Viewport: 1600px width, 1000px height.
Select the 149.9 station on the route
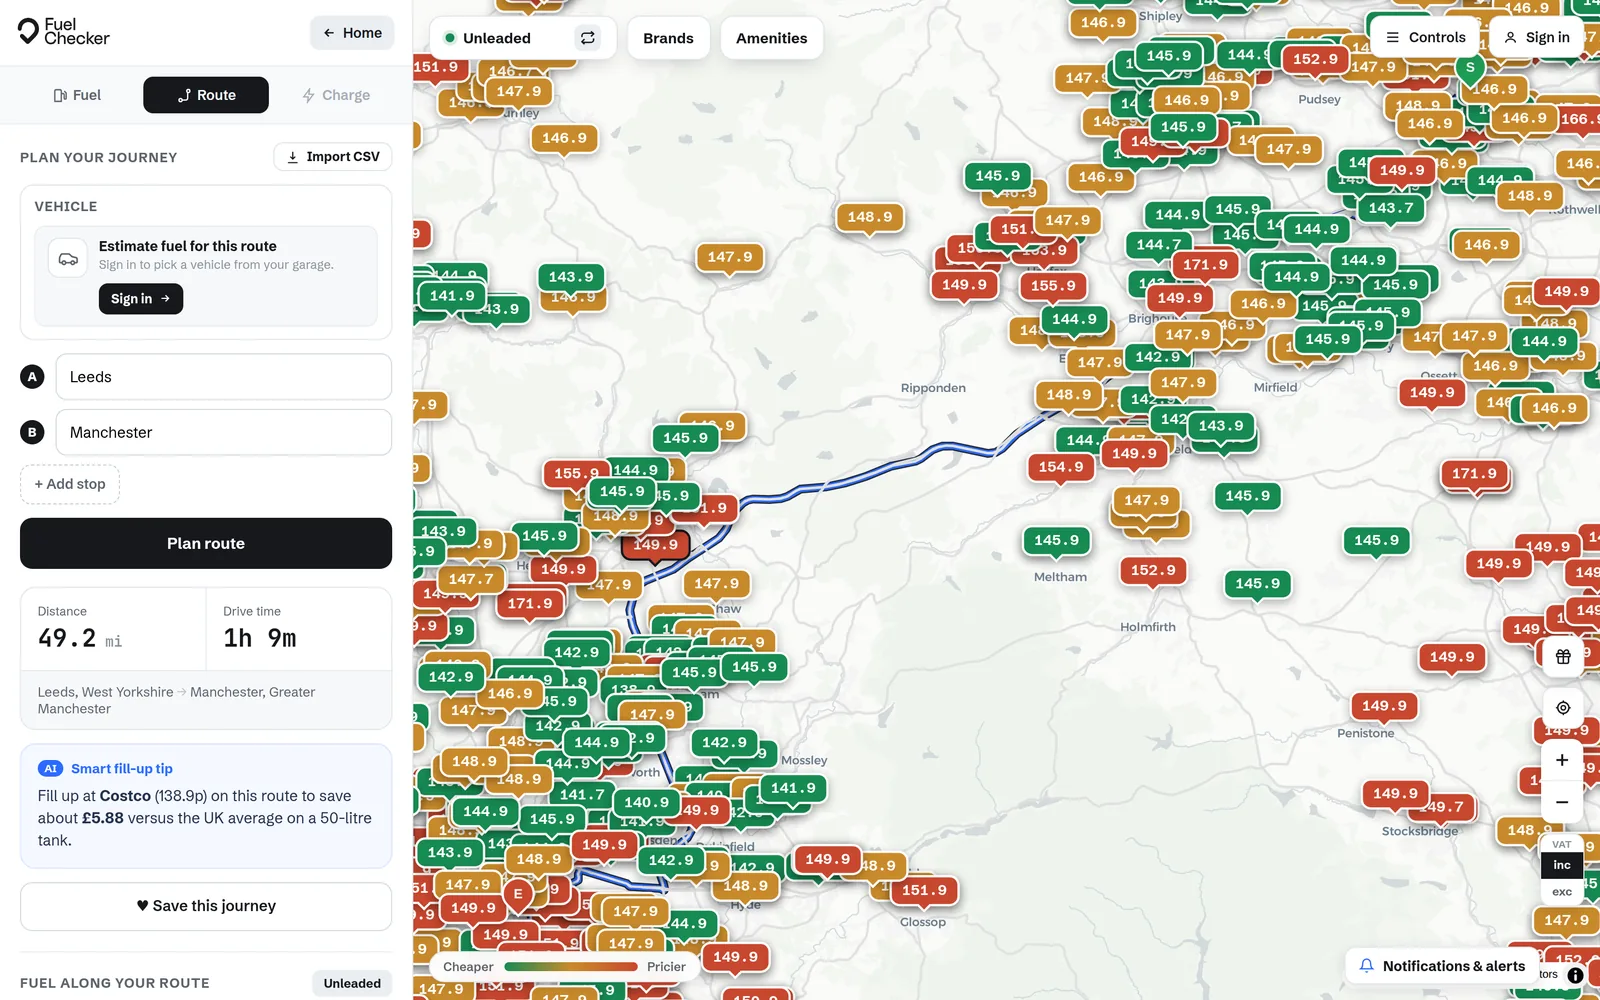[655, 545]
